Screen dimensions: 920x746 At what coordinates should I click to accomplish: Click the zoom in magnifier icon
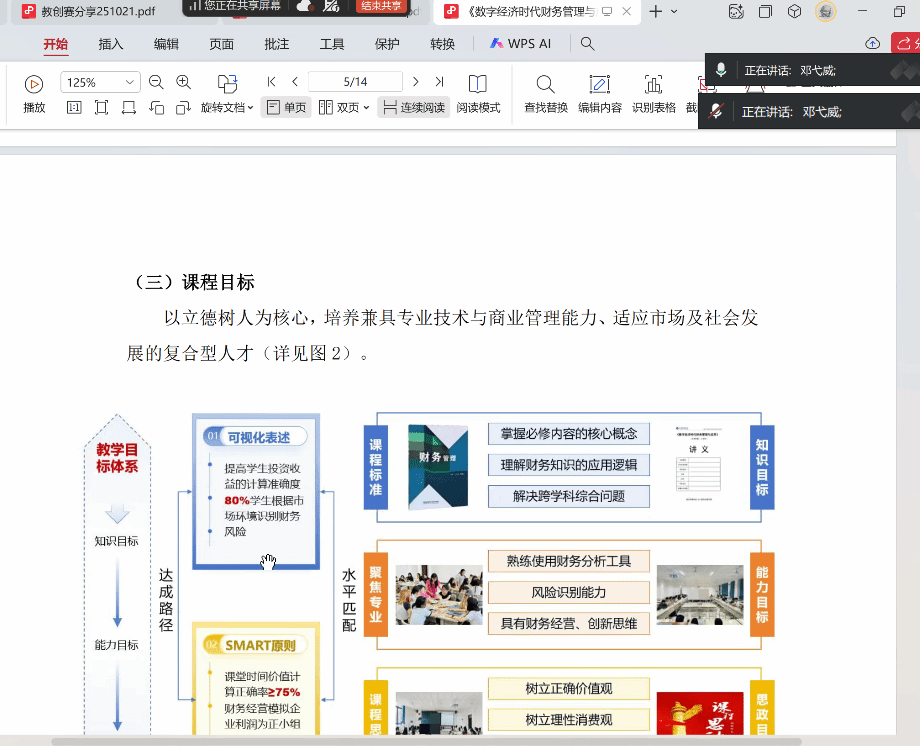[184, 82]
